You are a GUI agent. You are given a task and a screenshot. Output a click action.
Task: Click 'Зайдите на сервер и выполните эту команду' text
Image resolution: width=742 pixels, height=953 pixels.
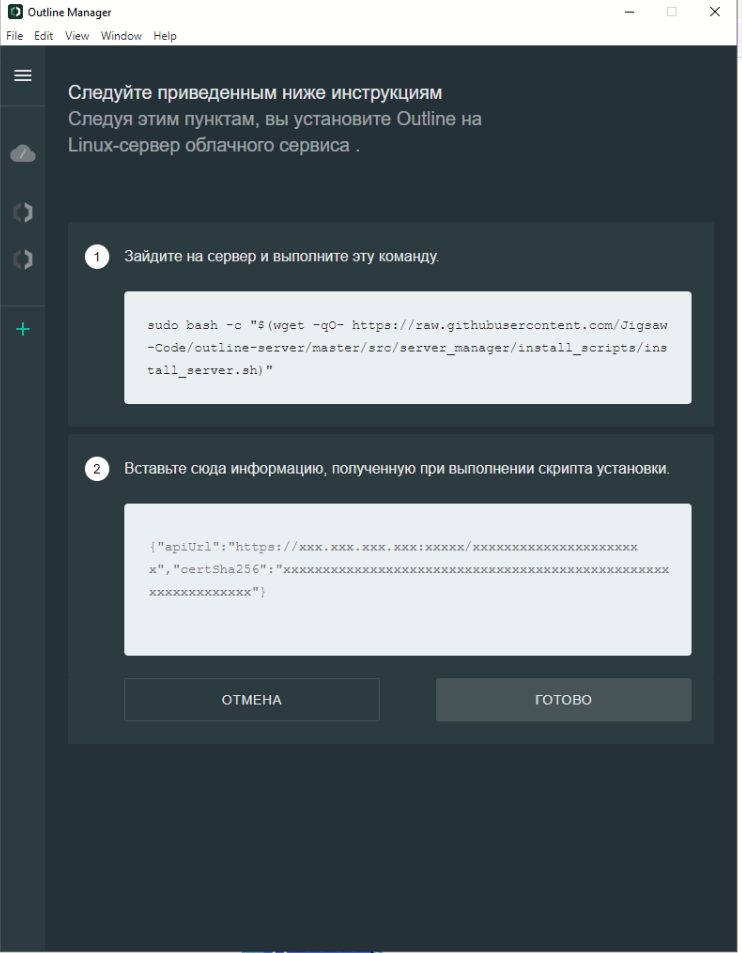coord(281,256)
